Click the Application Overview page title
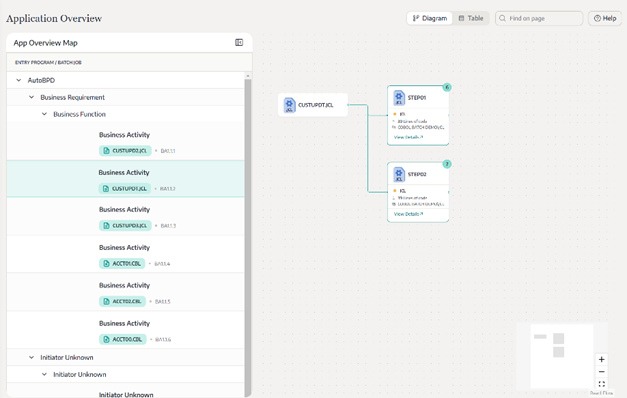 (x=54, y=18)
